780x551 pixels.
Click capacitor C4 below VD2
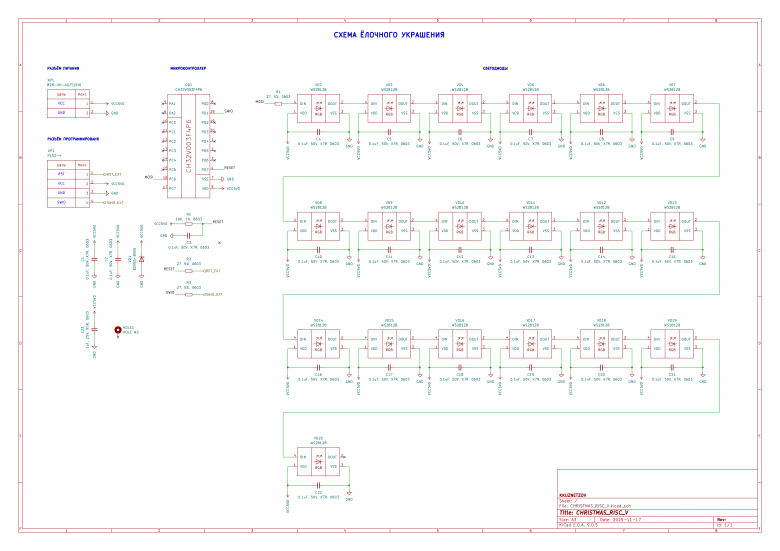318,132
